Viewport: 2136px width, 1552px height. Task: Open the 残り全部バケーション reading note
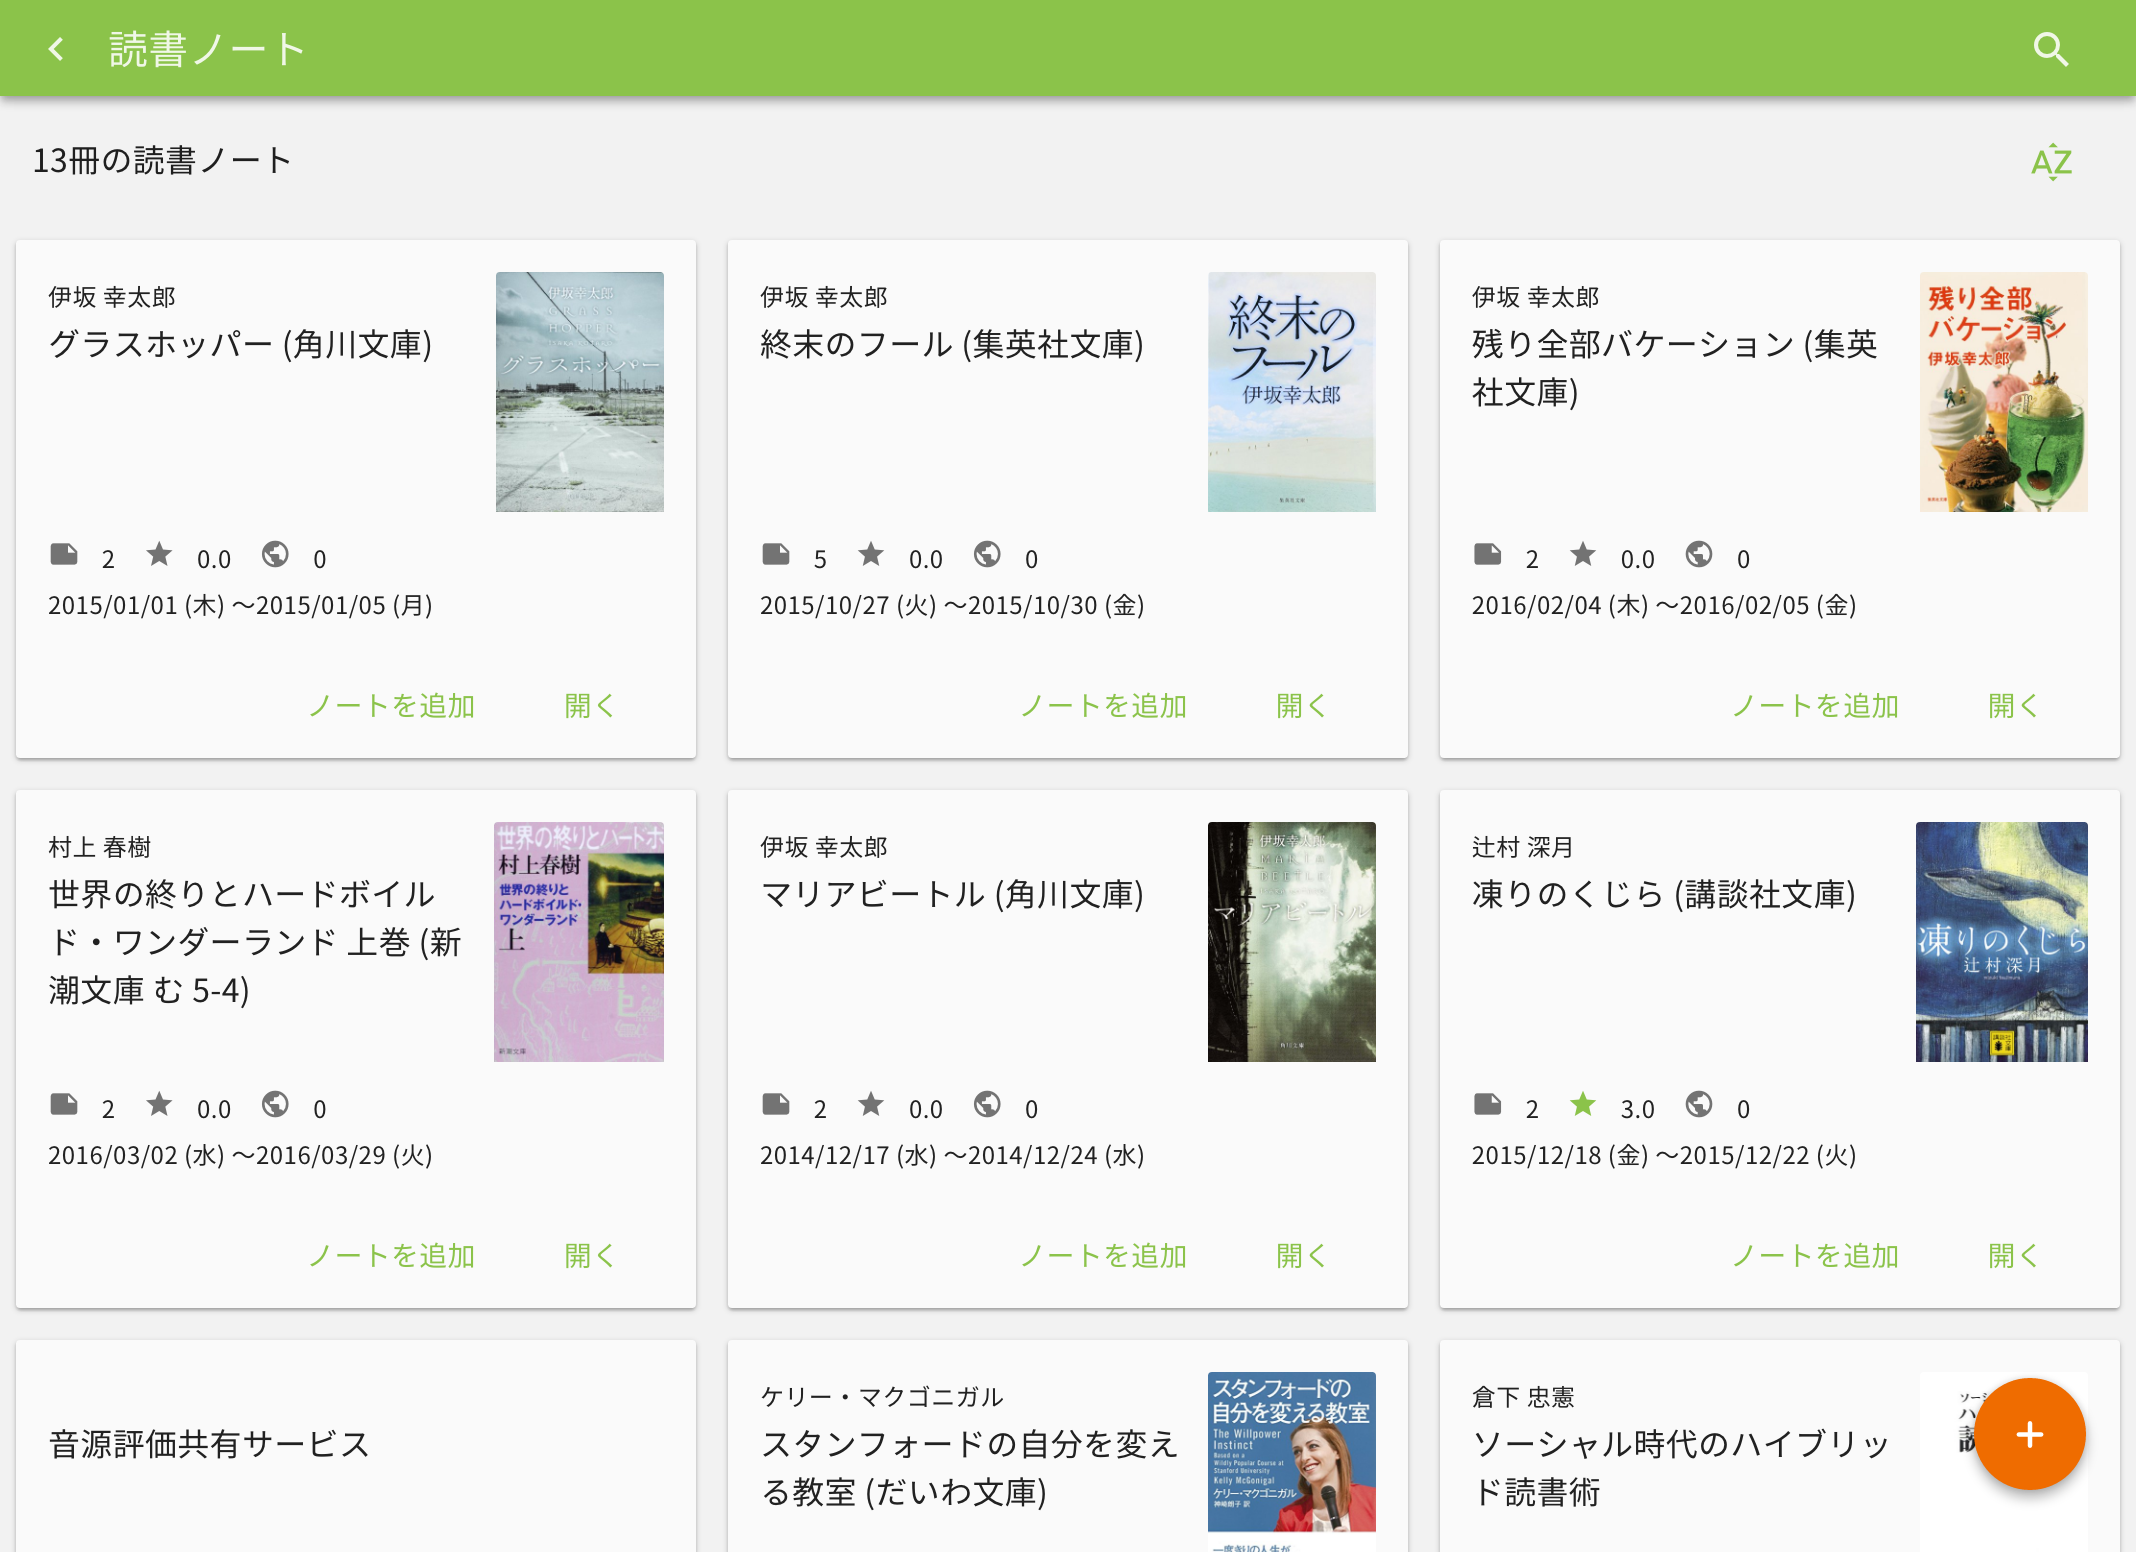pyautogui.click(x=2013, y=705)
